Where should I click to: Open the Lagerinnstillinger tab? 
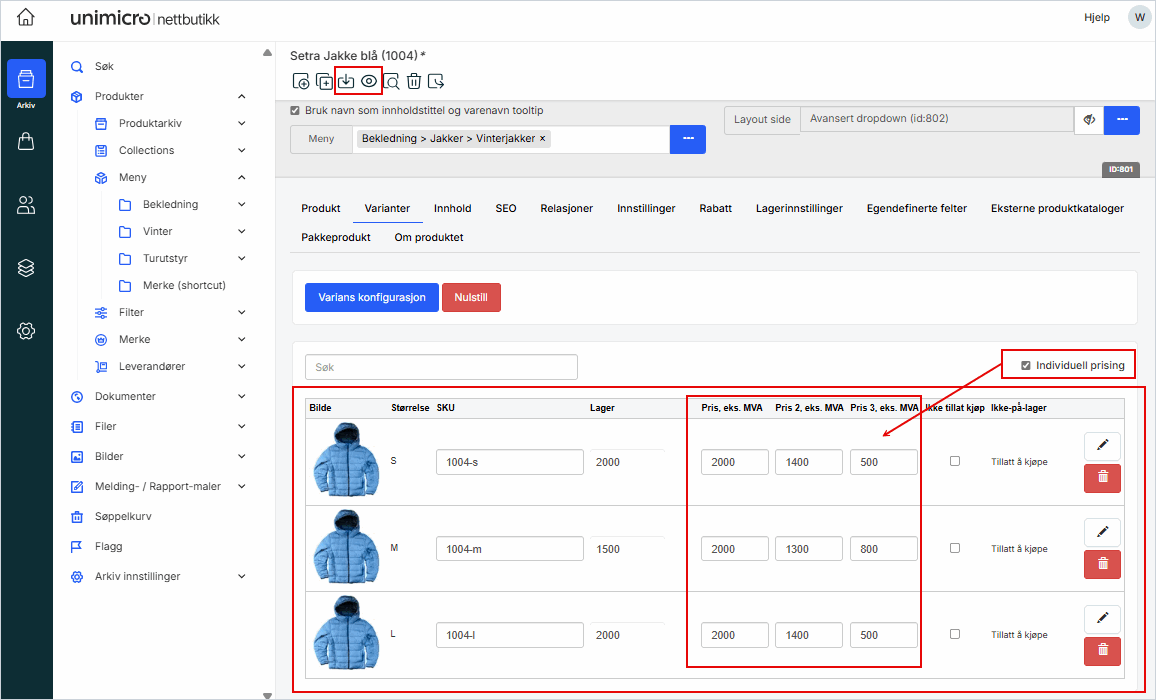799,209
